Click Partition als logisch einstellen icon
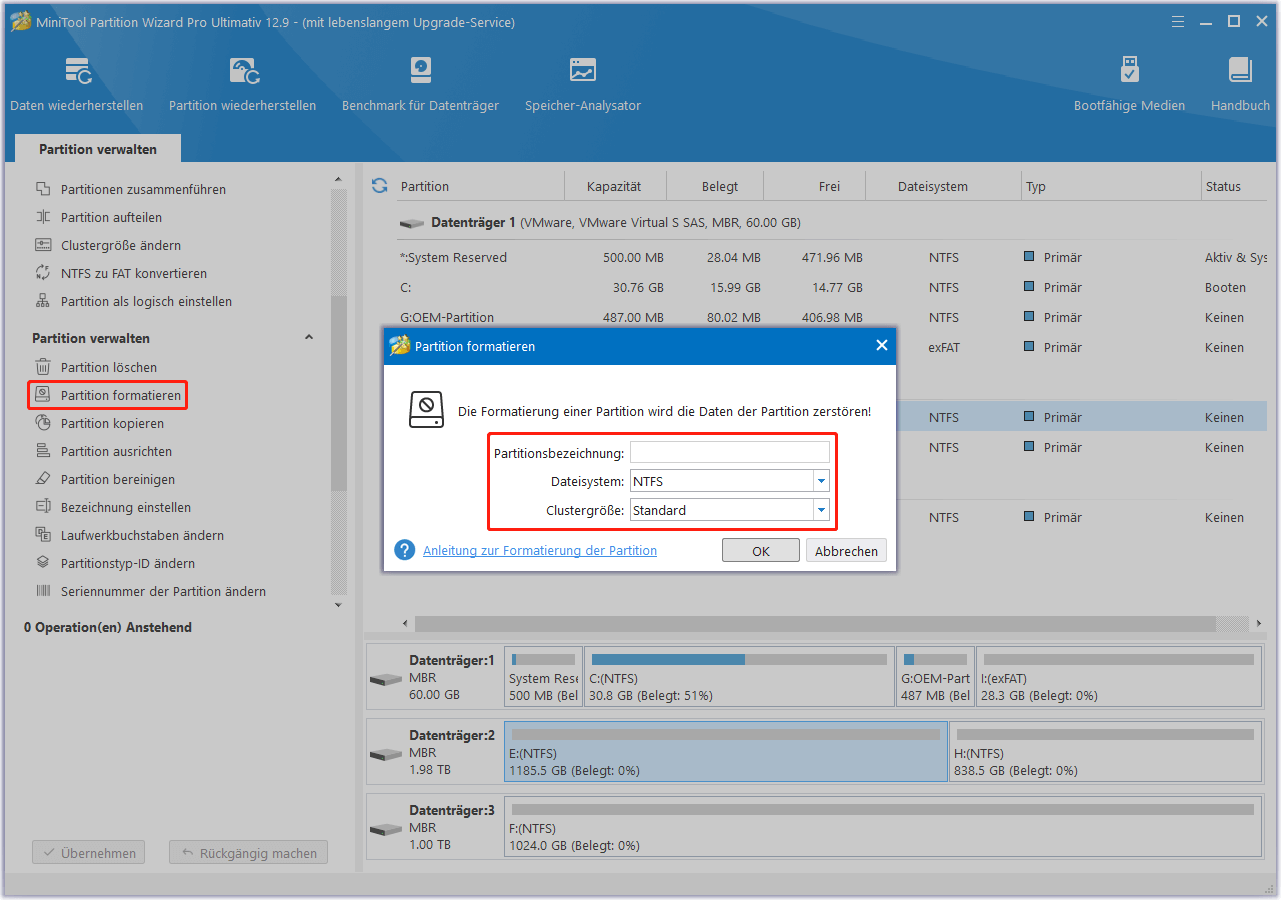Screen dimensions: 1281x901 click(x=43, y=301)
